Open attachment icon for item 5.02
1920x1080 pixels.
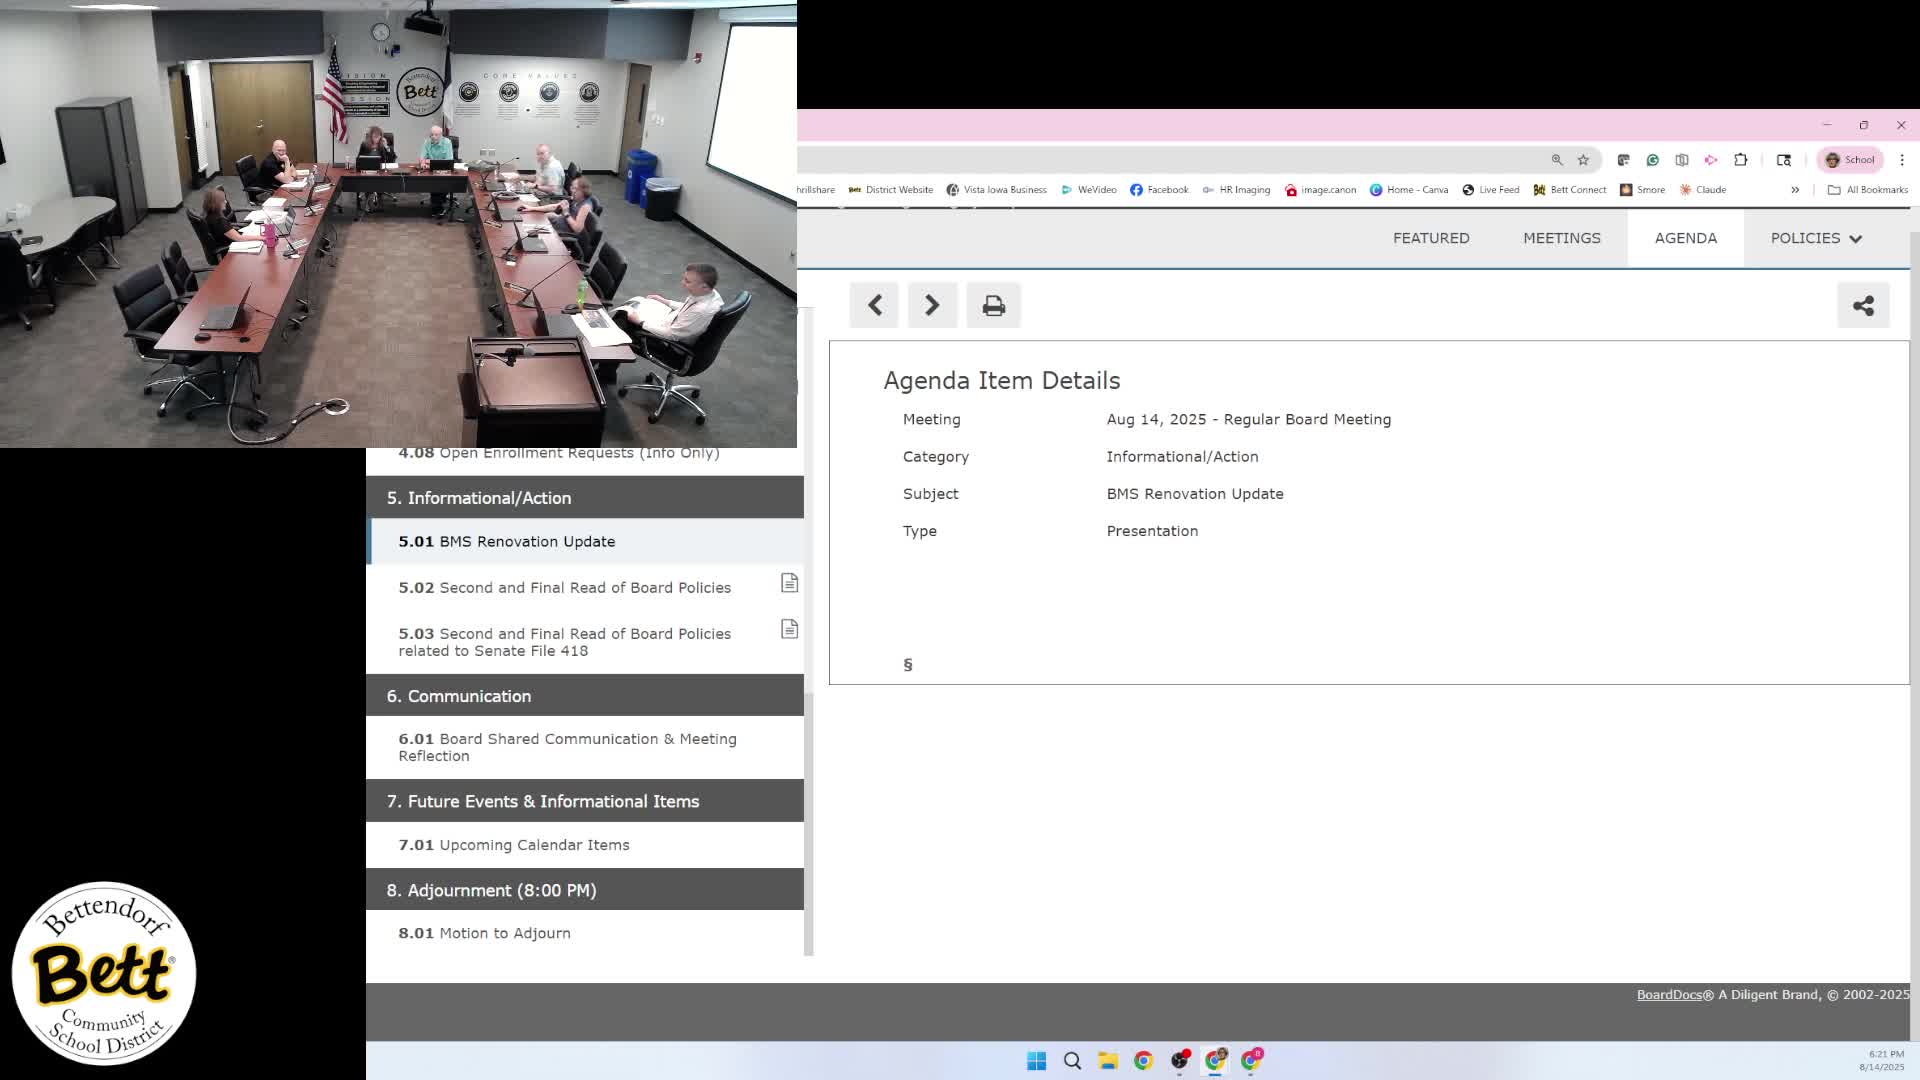point(789,583)
